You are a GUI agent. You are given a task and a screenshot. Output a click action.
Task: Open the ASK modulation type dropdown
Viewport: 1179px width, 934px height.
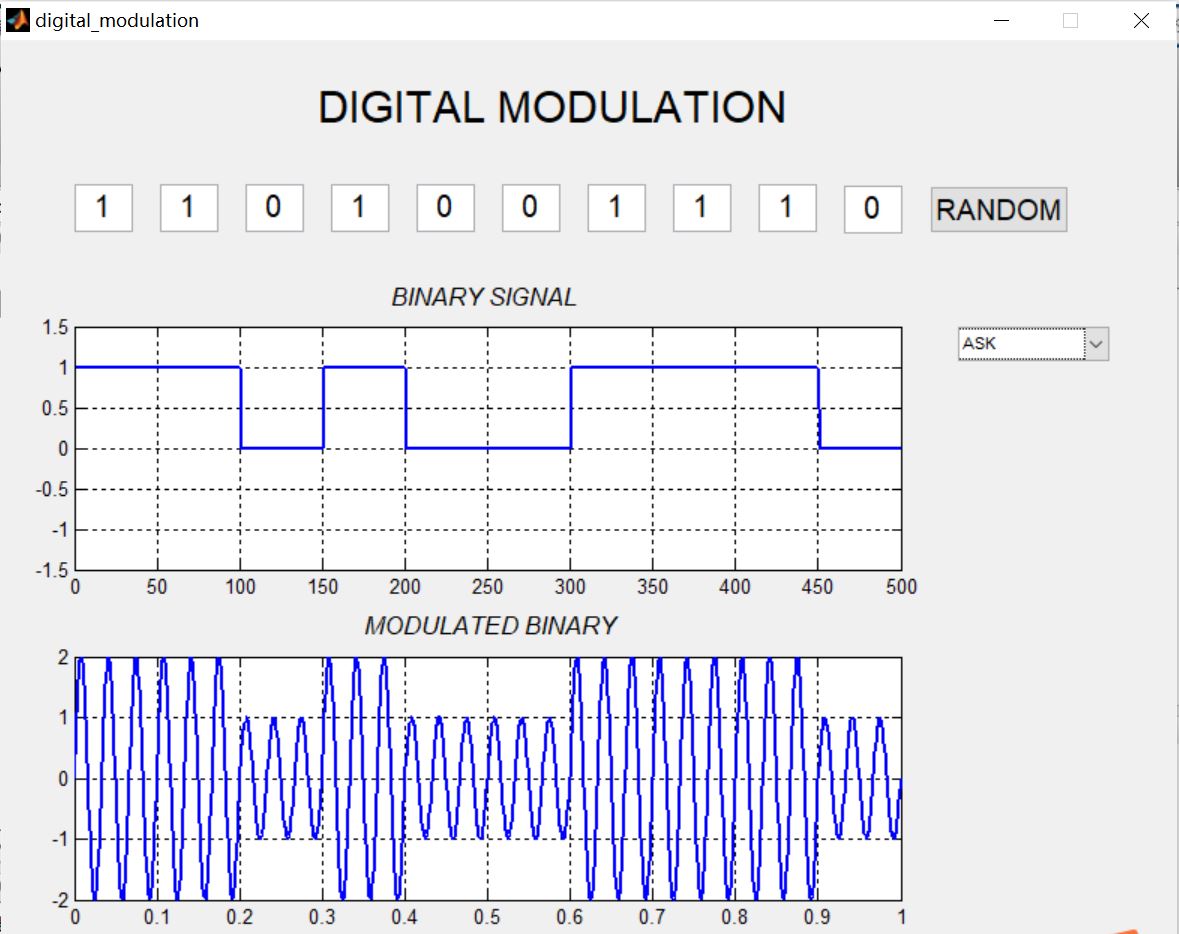[1032, 344]
